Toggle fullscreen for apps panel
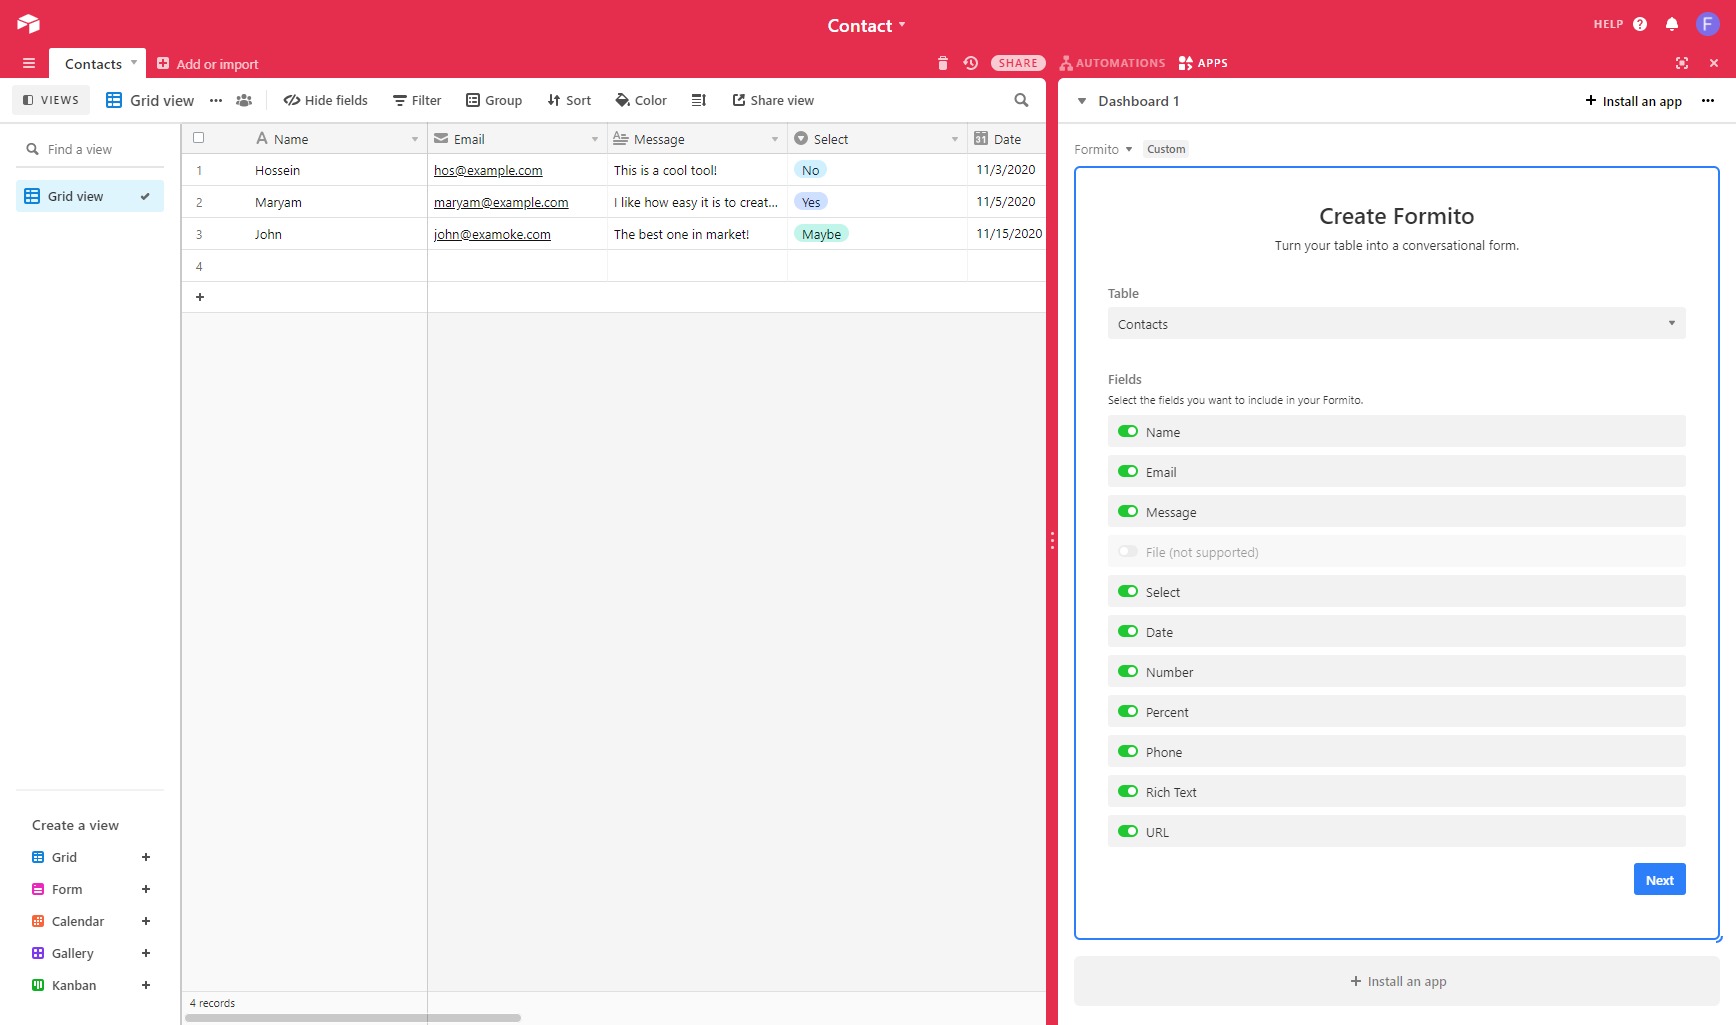 [1682, 63]
